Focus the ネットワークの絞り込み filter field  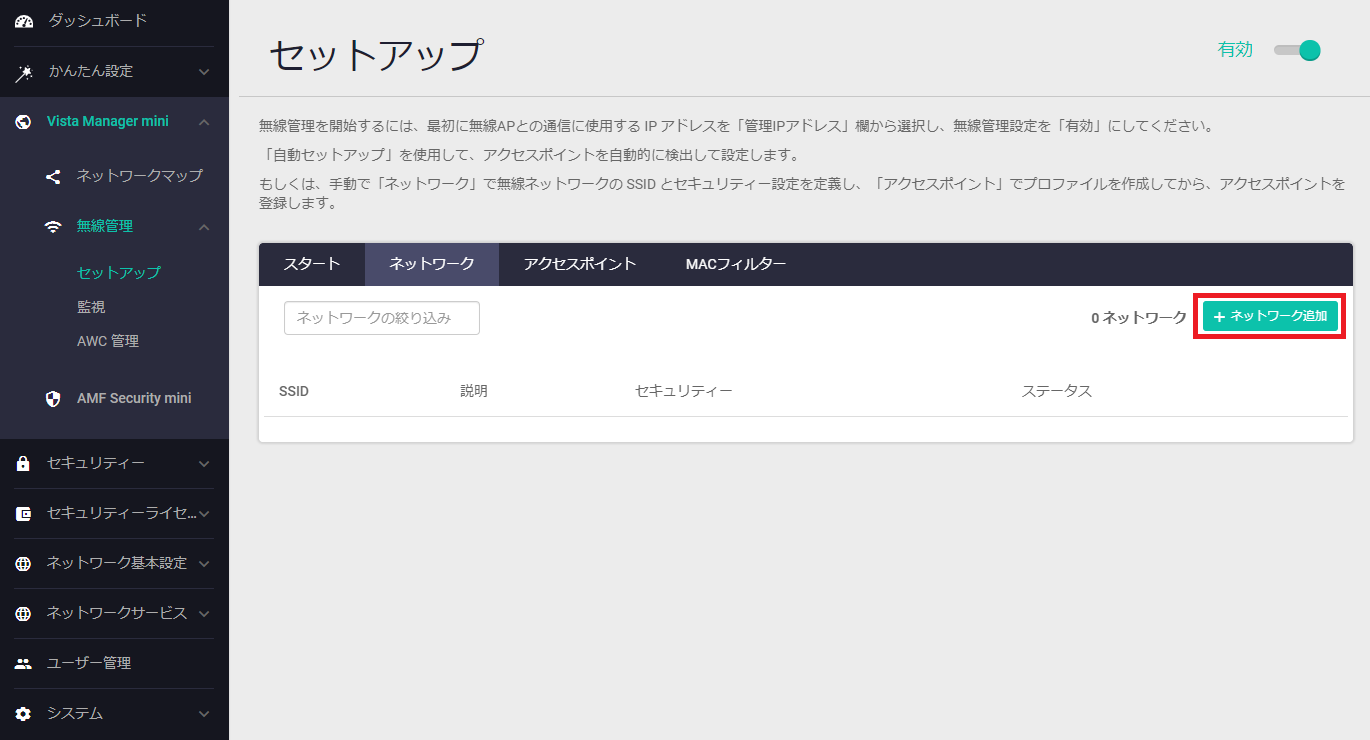coord(381,318)
